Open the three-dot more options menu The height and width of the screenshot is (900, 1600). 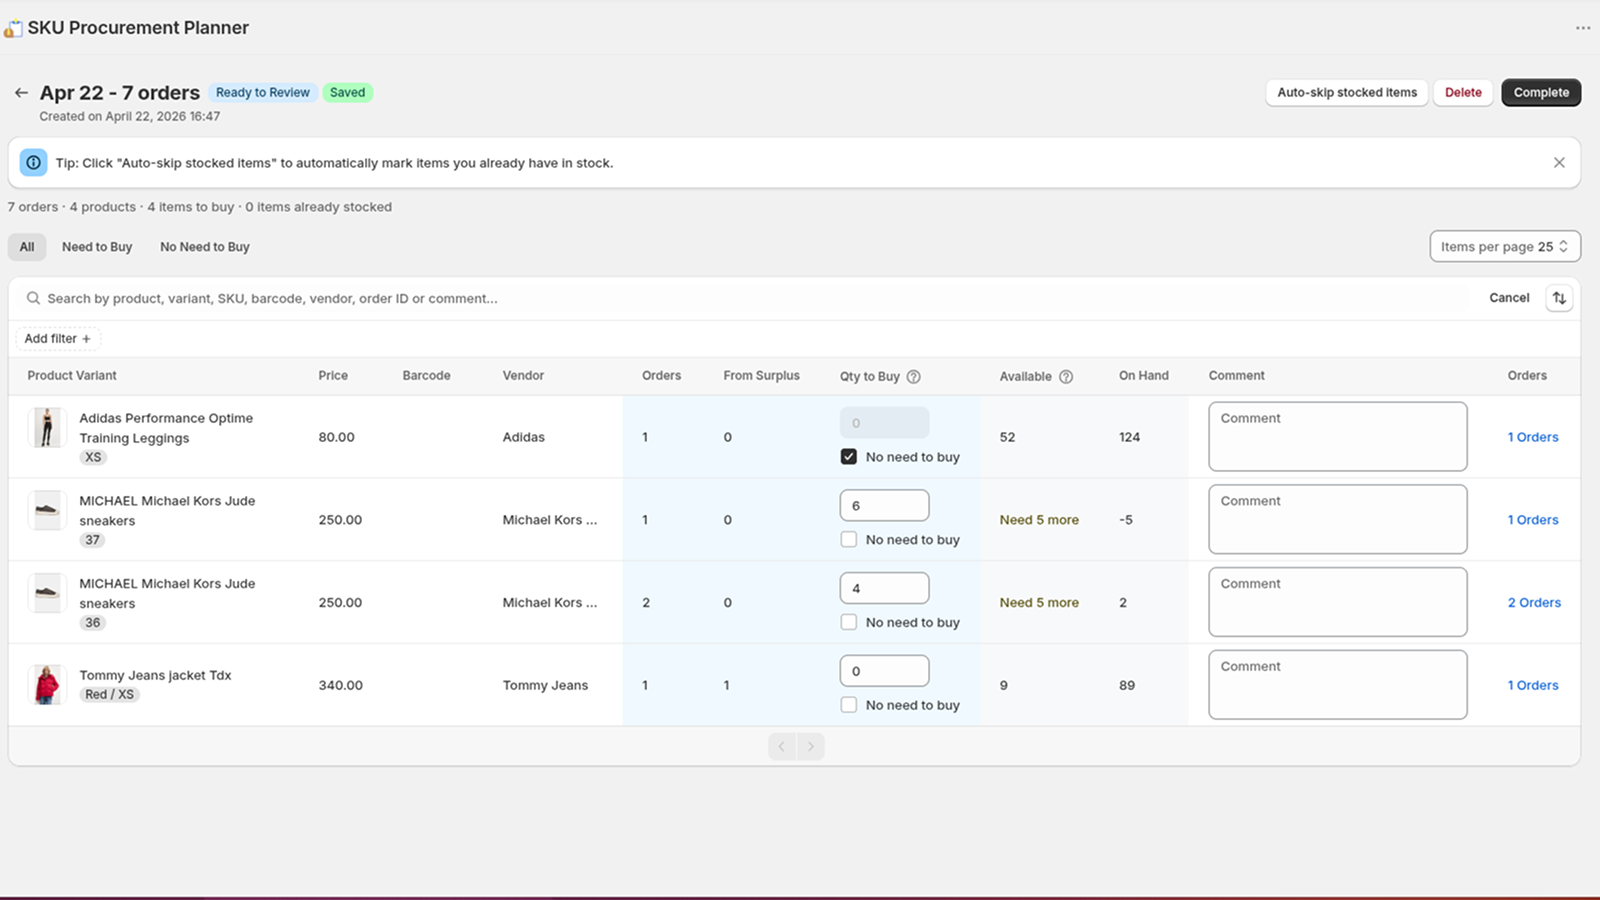coord(1582,28)
